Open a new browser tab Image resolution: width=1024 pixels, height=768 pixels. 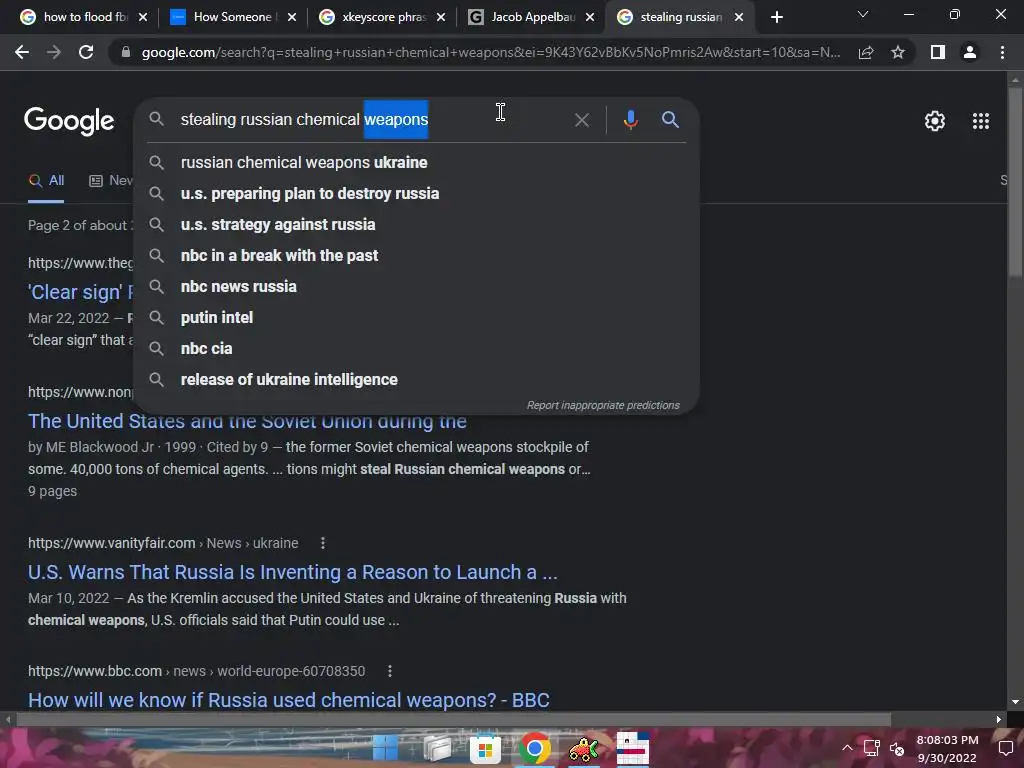click(776, 17)
